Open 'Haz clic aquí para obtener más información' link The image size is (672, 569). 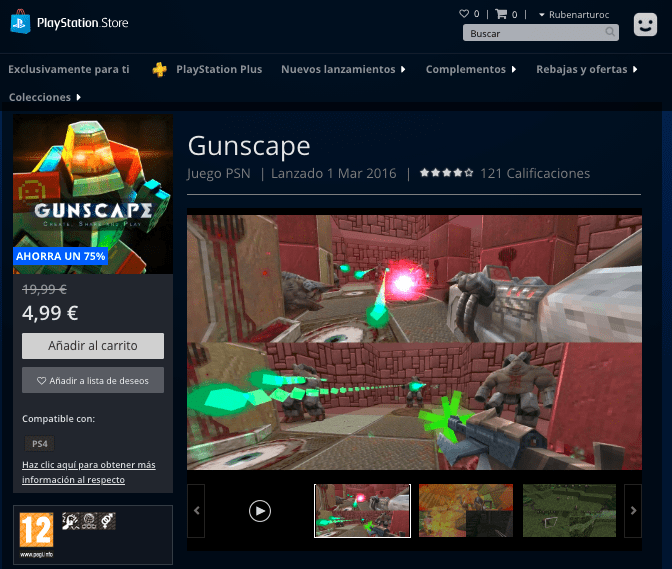click(x=89, y=472)
